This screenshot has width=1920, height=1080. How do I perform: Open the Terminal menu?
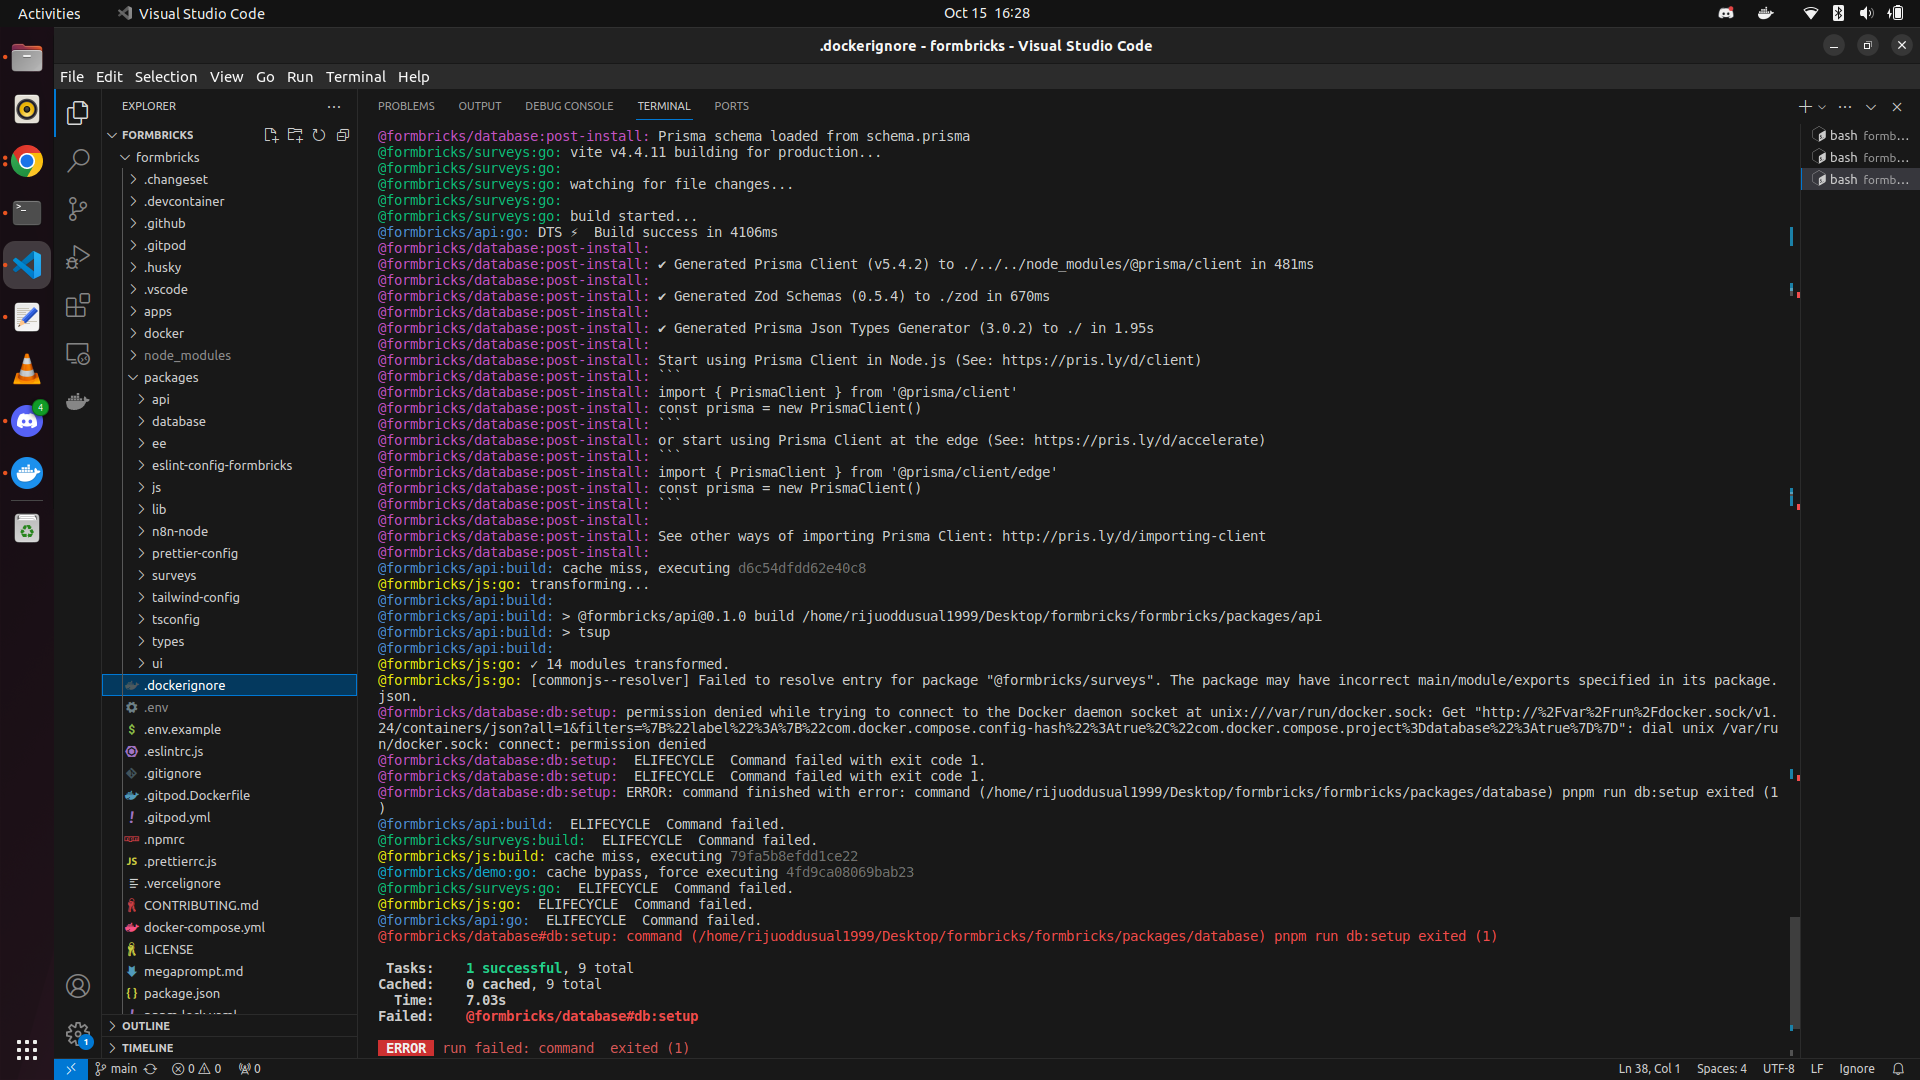(355, 77)
